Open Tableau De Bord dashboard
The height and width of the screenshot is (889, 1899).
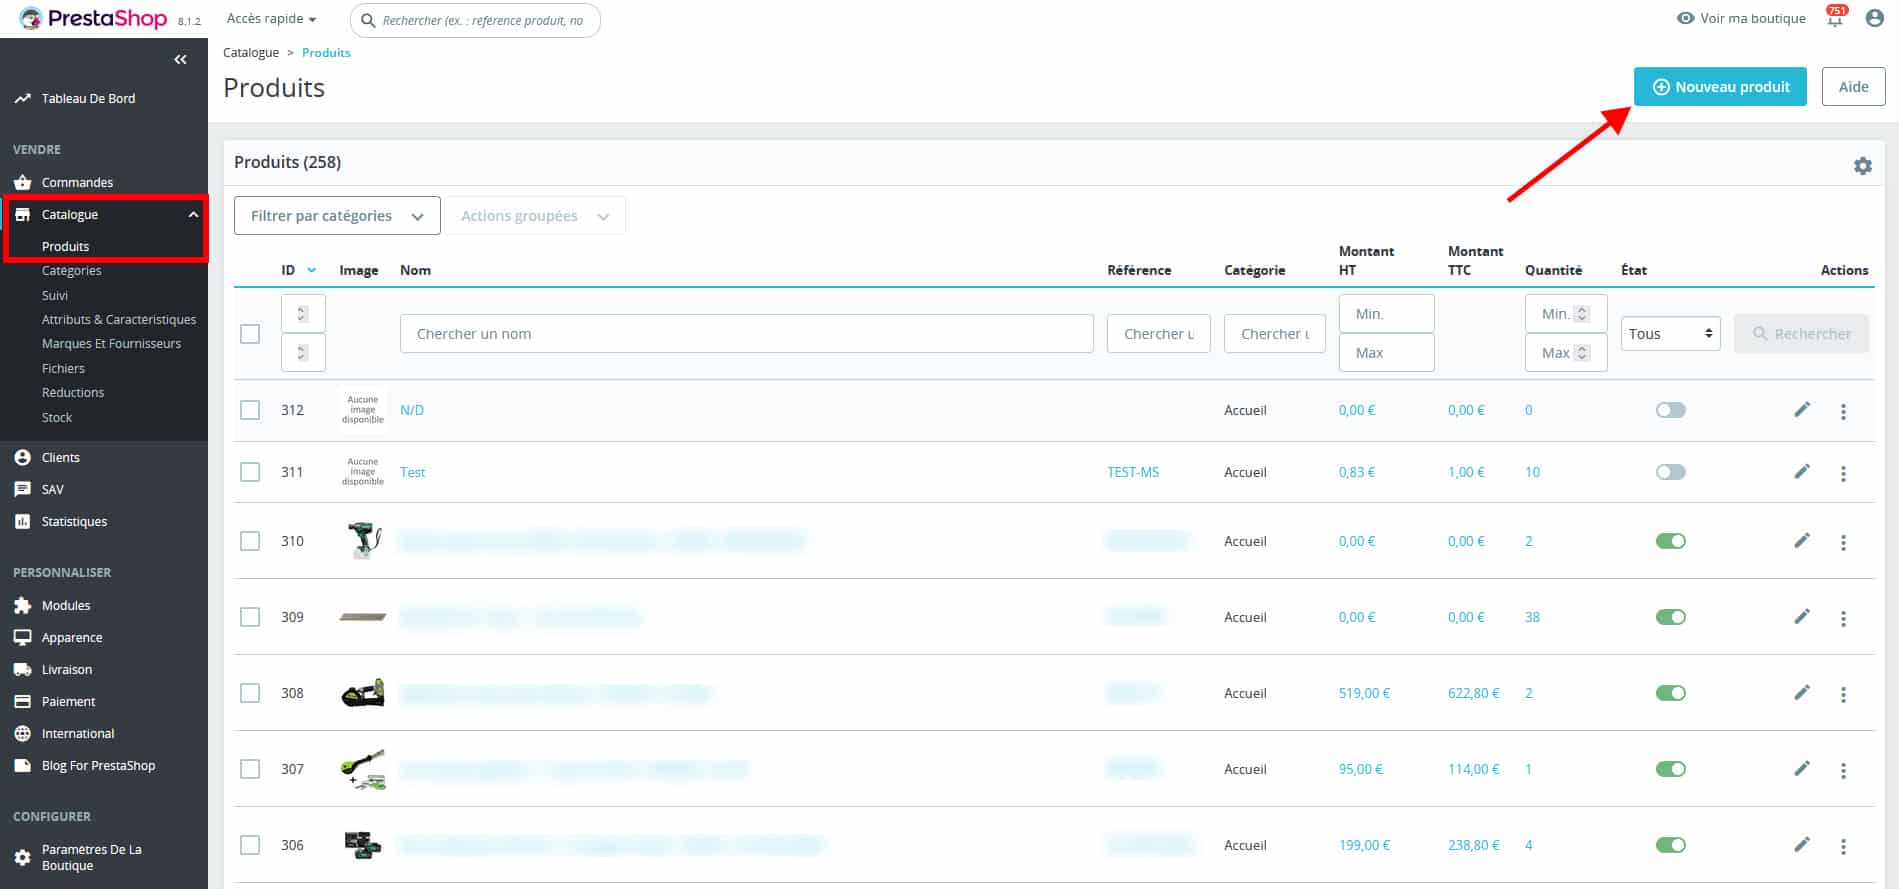tap(88, 98)
